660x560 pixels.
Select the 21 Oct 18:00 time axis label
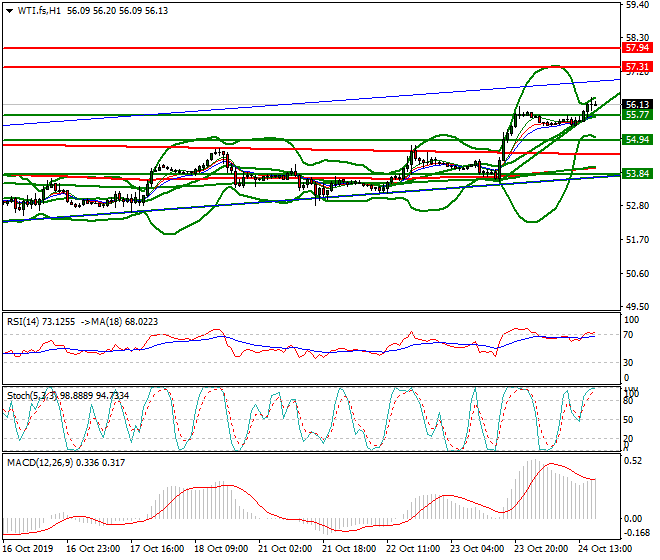349,549
